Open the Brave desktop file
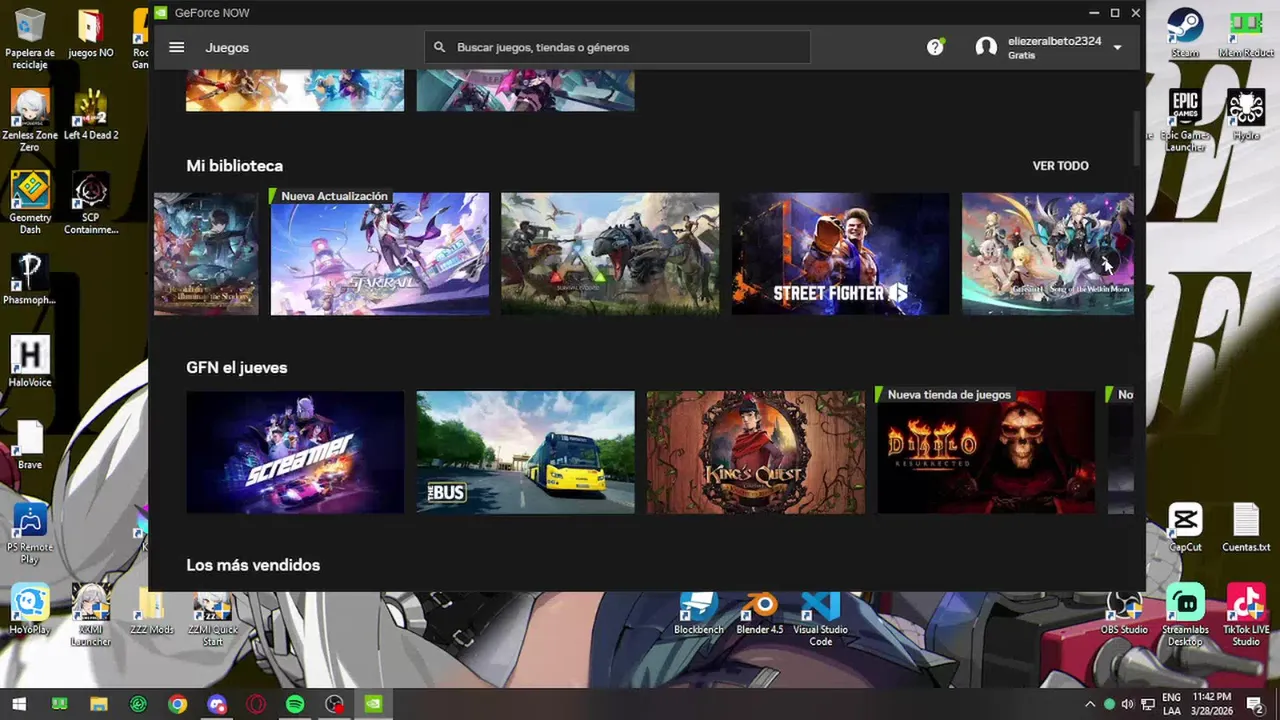This screenshot has height=720, width=1280. (30, 444)
